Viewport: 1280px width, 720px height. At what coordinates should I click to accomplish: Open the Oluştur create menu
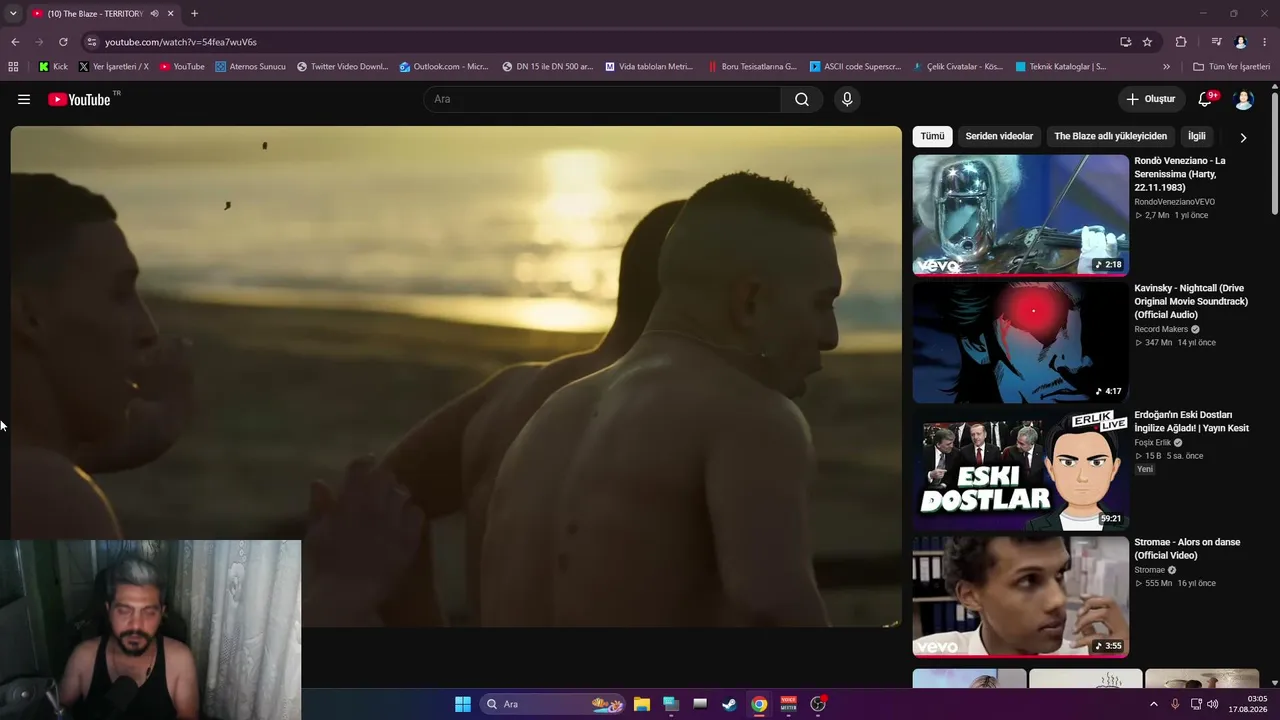pos(1150,99)
